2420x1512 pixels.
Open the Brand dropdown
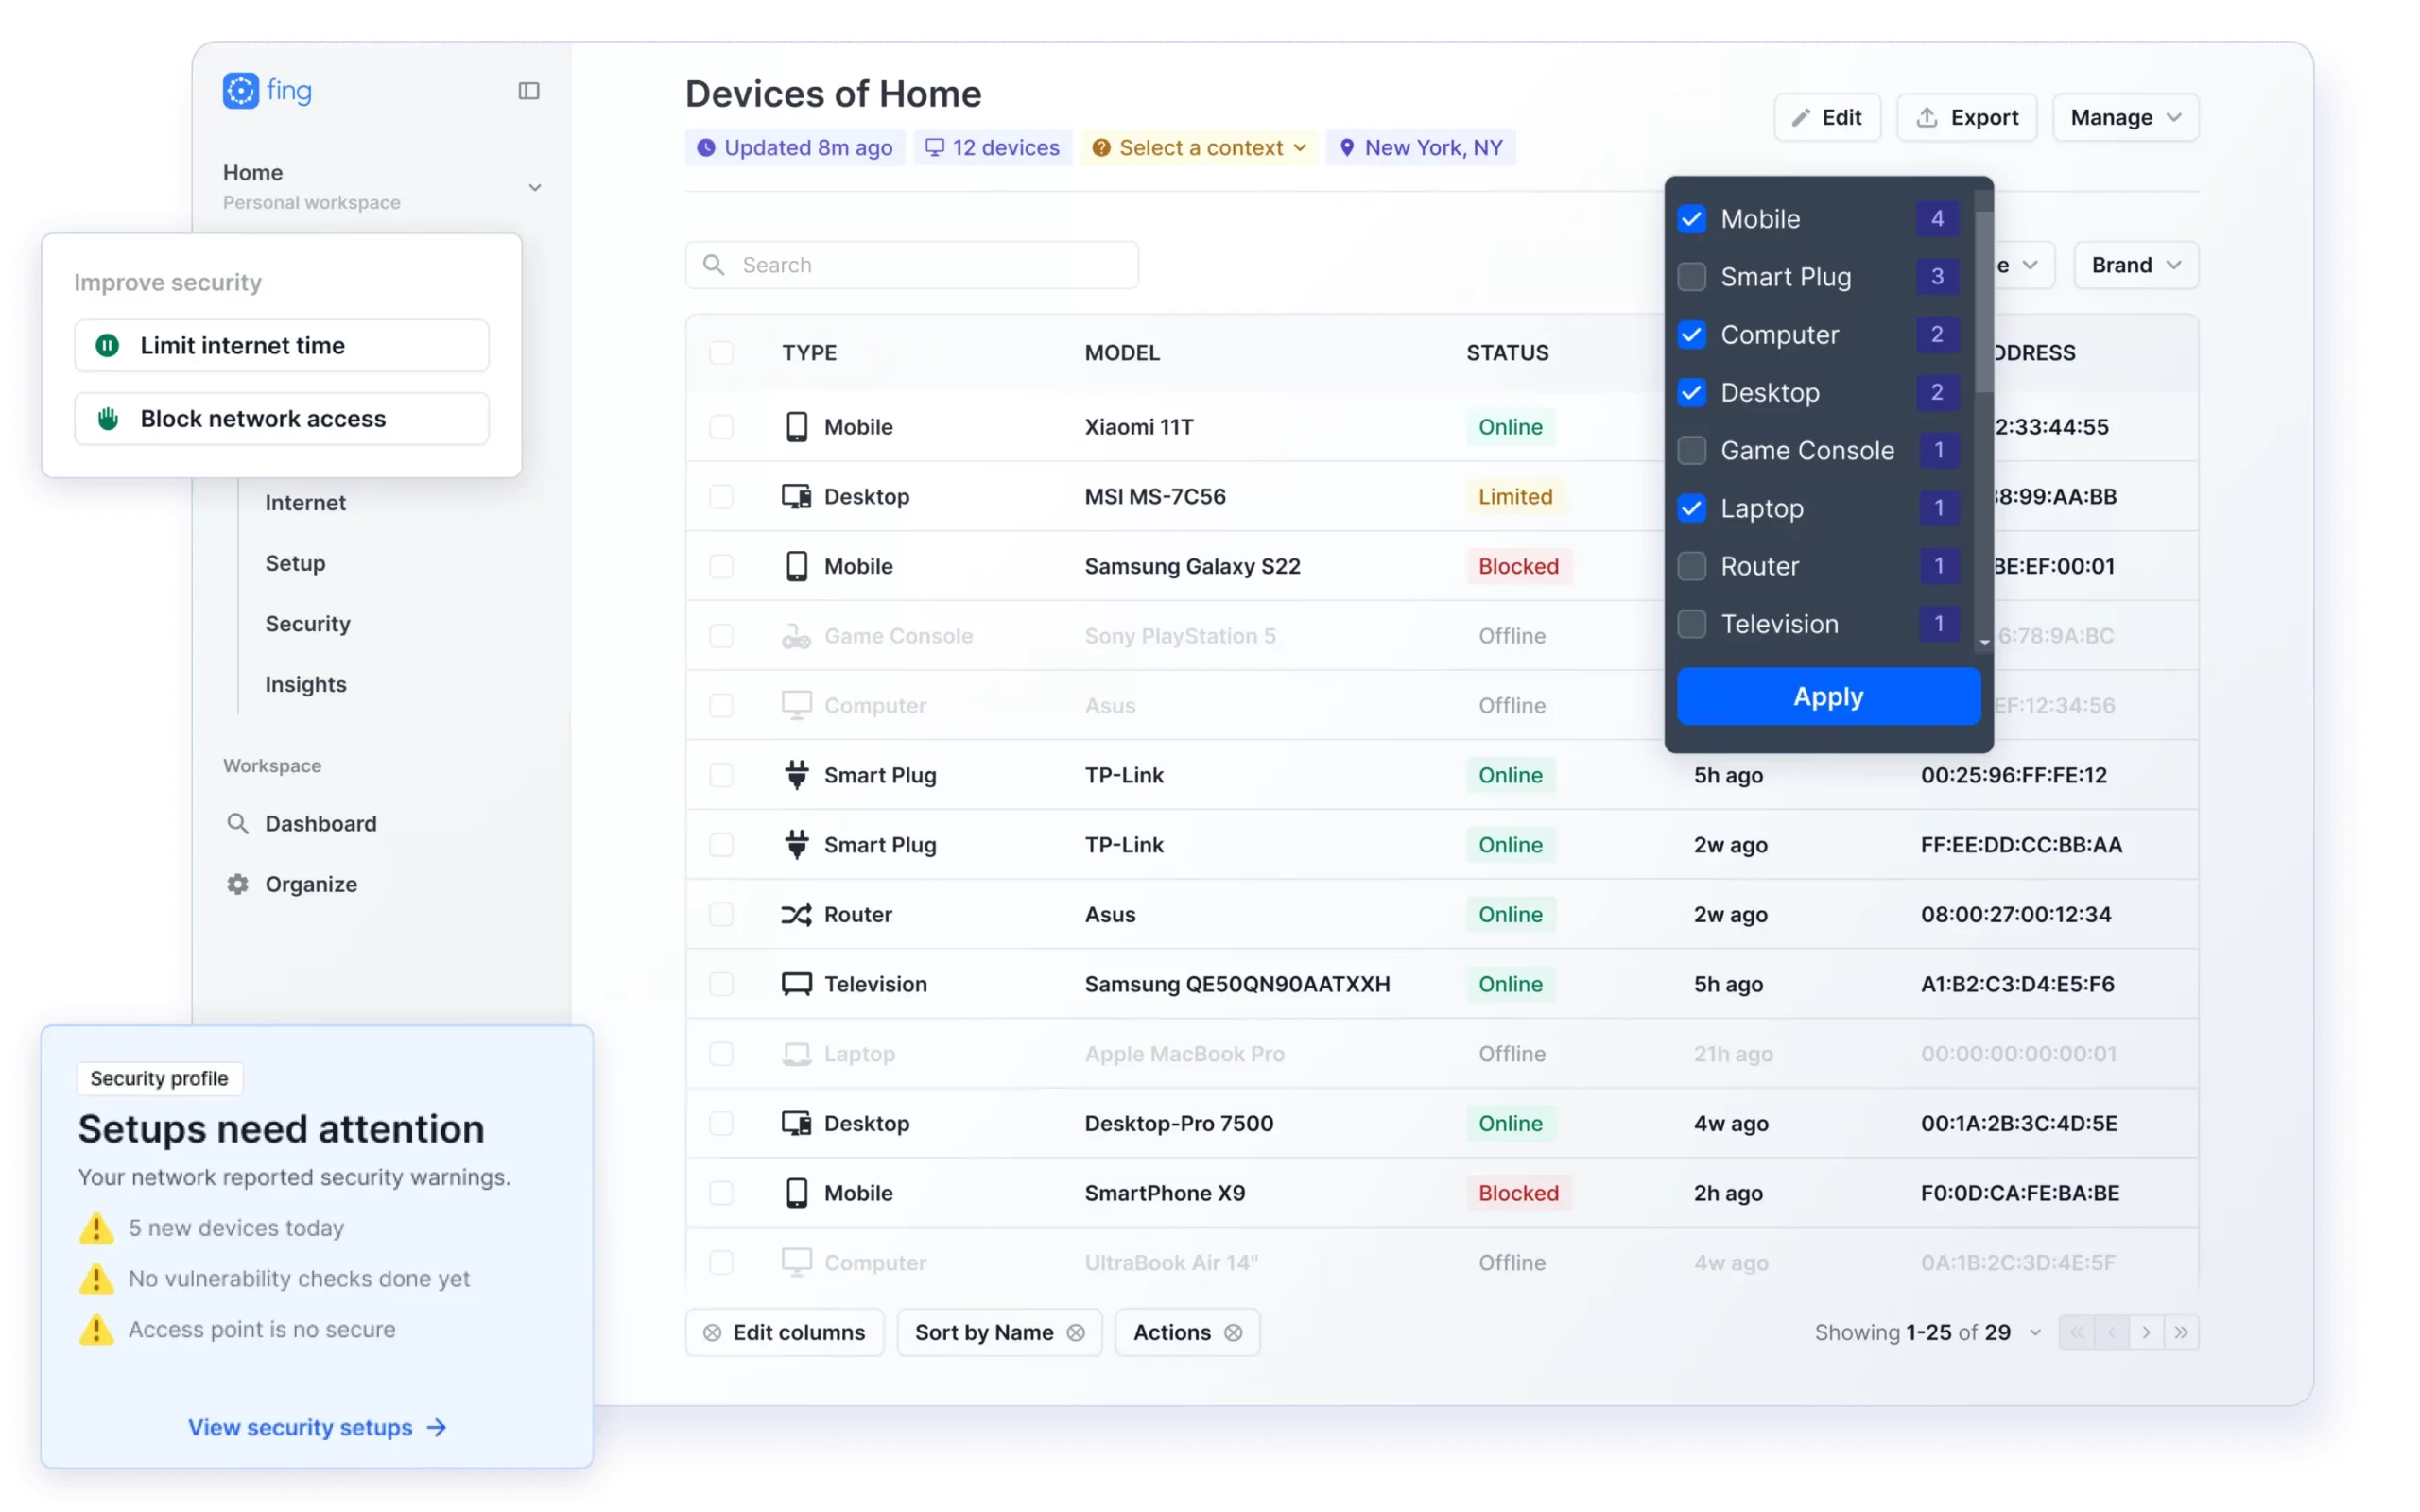(2135, 264)
